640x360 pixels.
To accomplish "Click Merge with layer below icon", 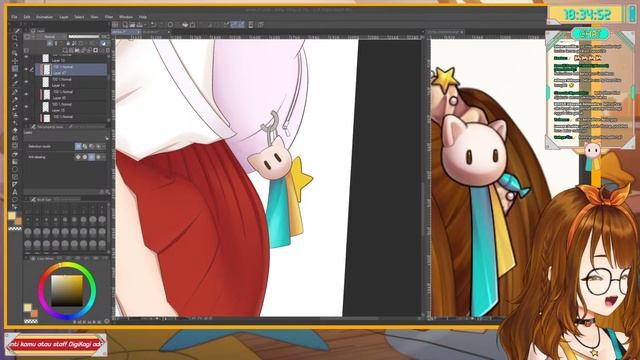I will click(x=89, y=50).
